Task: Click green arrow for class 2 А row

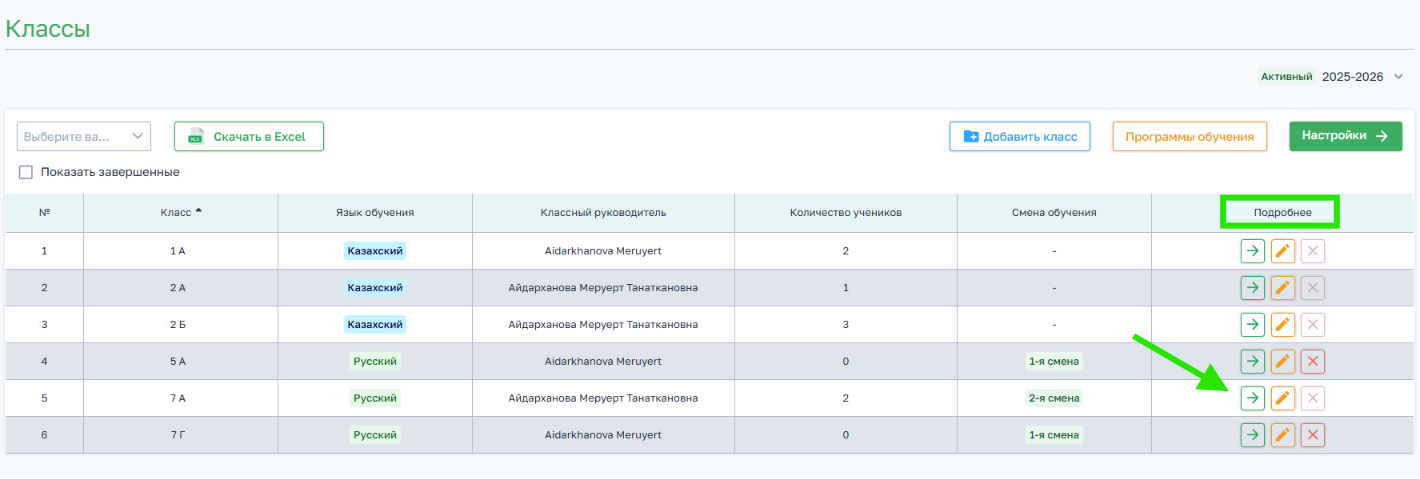Action: pyautogui.click(x=1252, y=288)
